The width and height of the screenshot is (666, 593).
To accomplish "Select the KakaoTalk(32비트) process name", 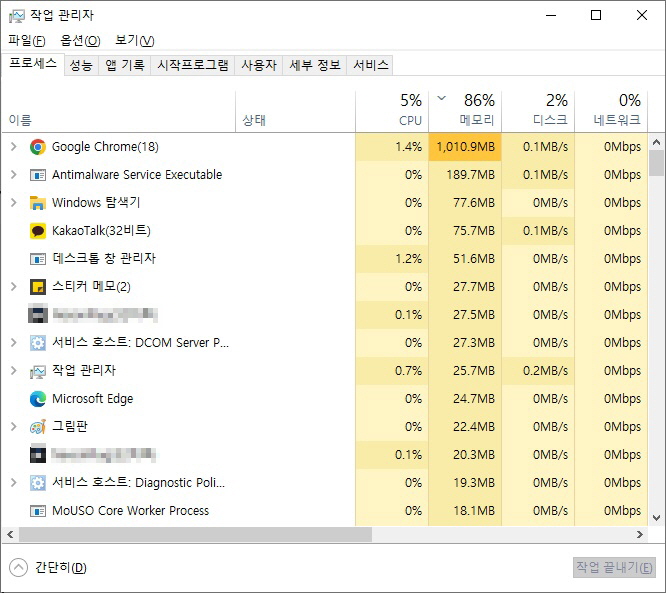I will coord(101,231).
